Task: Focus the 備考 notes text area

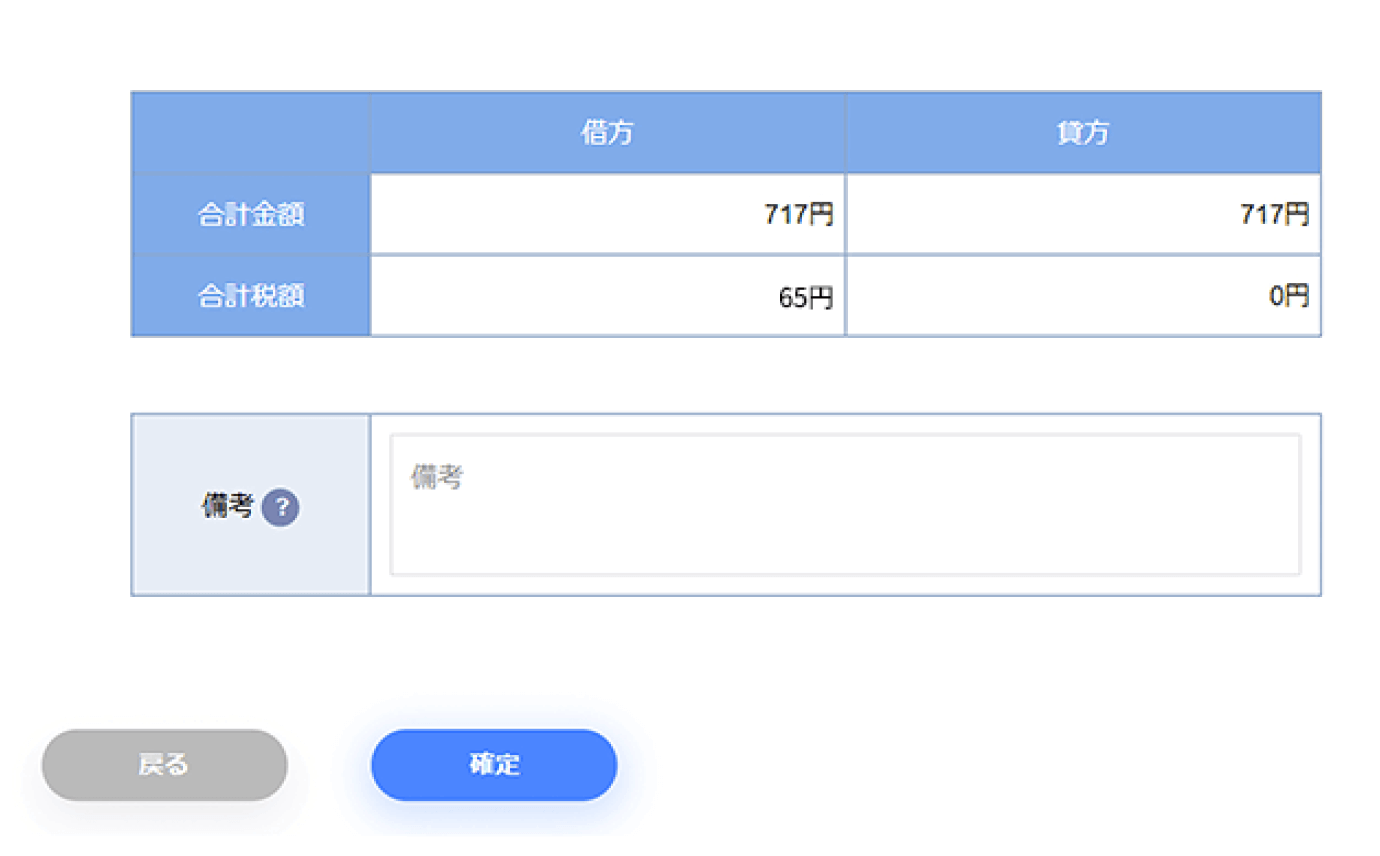Action: coord(845,504)
